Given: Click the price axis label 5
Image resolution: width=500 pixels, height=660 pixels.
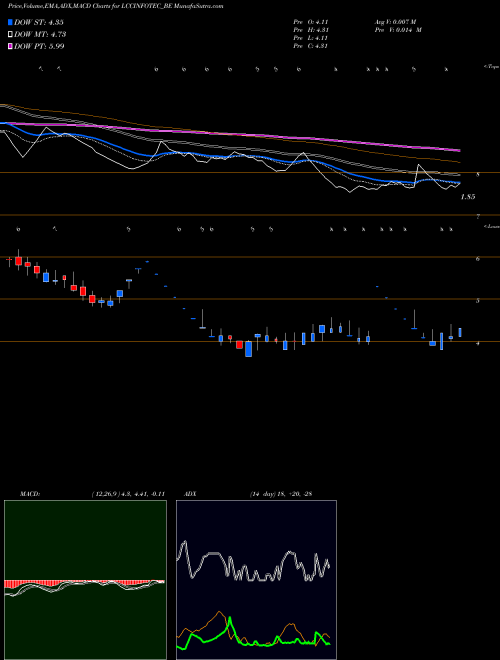Looking at the screenshot, I should pos(478,301).
